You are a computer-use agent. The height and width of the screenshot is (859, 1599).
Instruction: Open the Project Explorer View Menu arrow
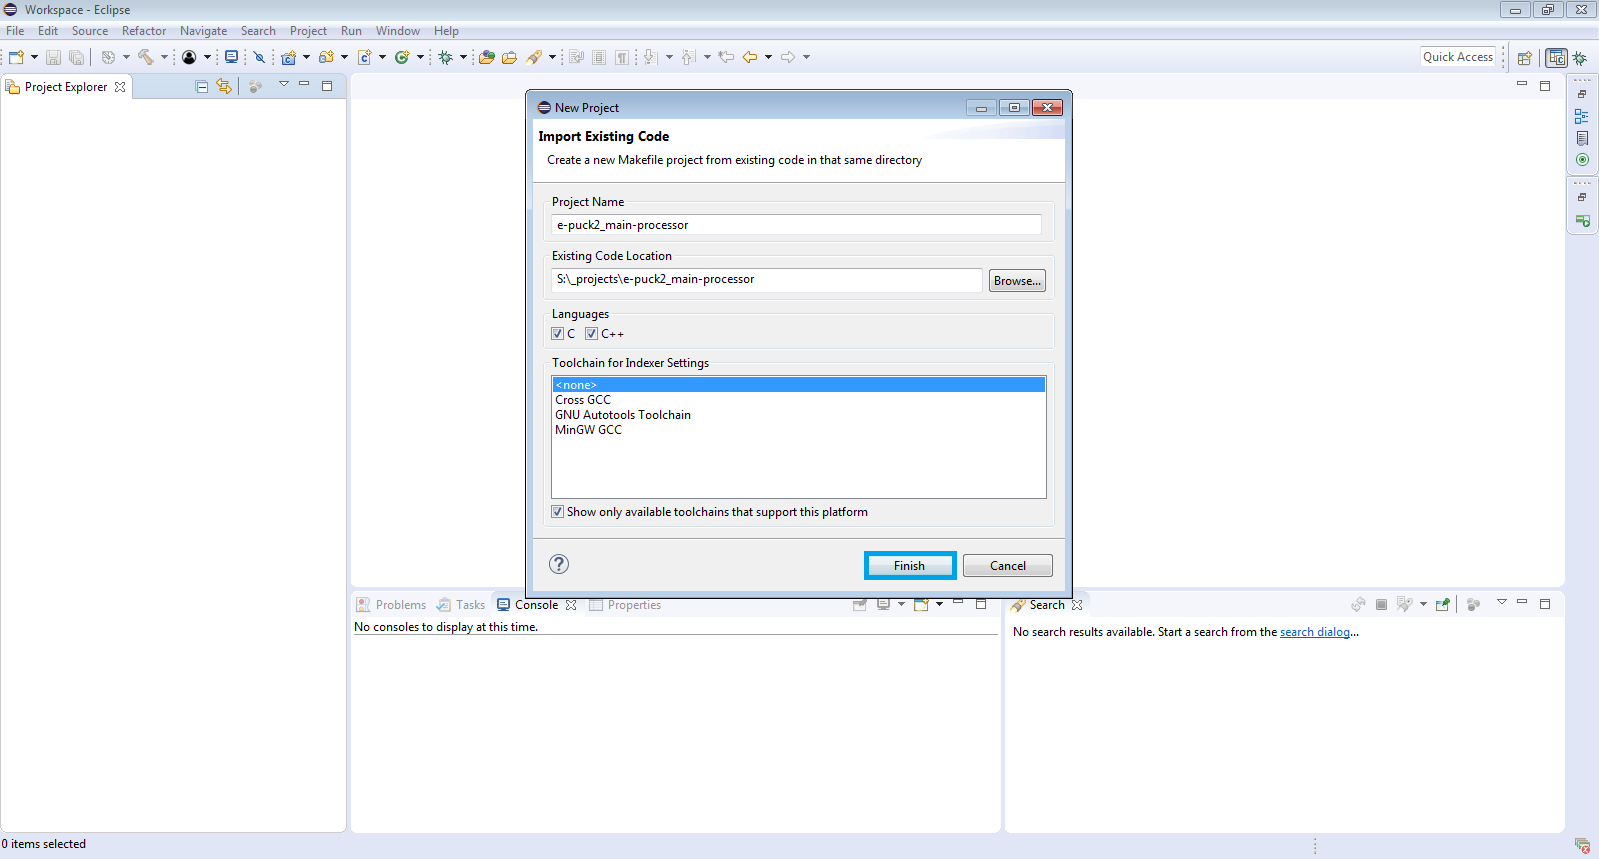click(284, 85)
